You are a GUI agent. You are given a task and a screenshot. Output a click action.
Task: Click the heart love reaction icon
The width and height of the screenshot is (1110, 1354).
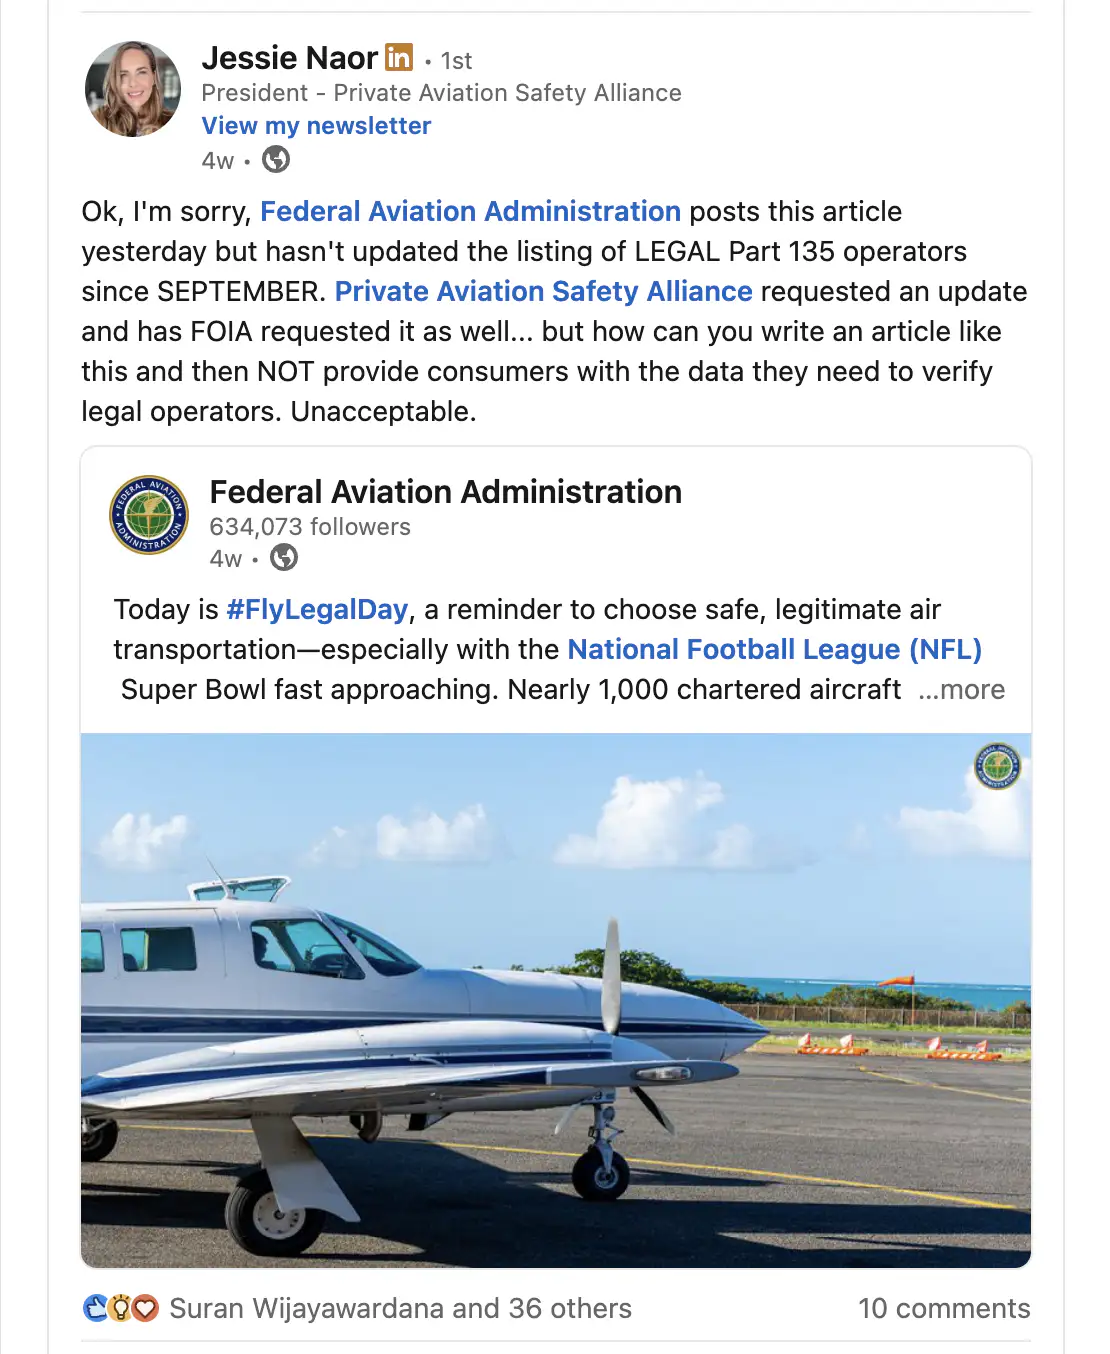point(146,1307)
